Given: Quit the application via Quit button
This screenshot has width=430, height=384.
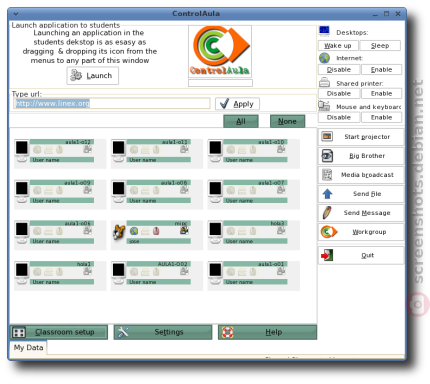Looking at the screenshot, I should coord(361,255).
